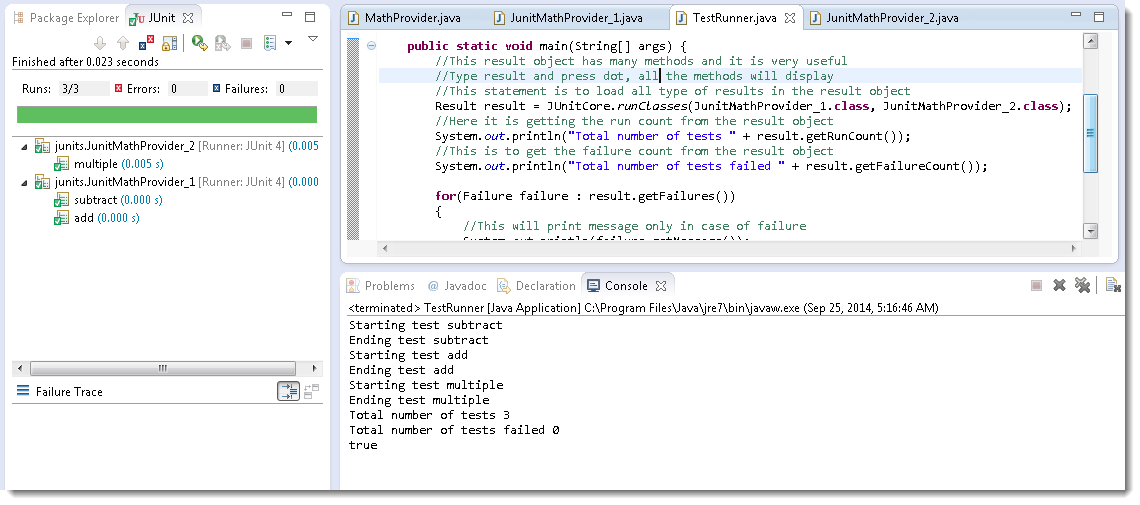Click left arrow of JUnit tree scrollbar
The width and height of the screenshot is (1140, 505).
21,368
